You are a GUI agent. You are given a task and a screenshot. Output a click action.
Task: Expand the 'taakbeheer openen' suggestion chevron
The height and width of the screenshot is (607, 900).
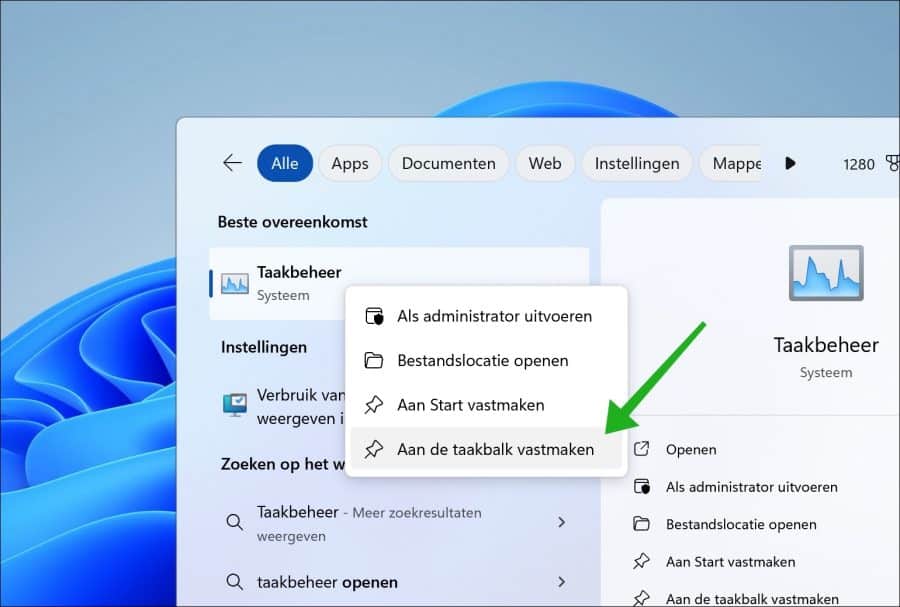562,581
